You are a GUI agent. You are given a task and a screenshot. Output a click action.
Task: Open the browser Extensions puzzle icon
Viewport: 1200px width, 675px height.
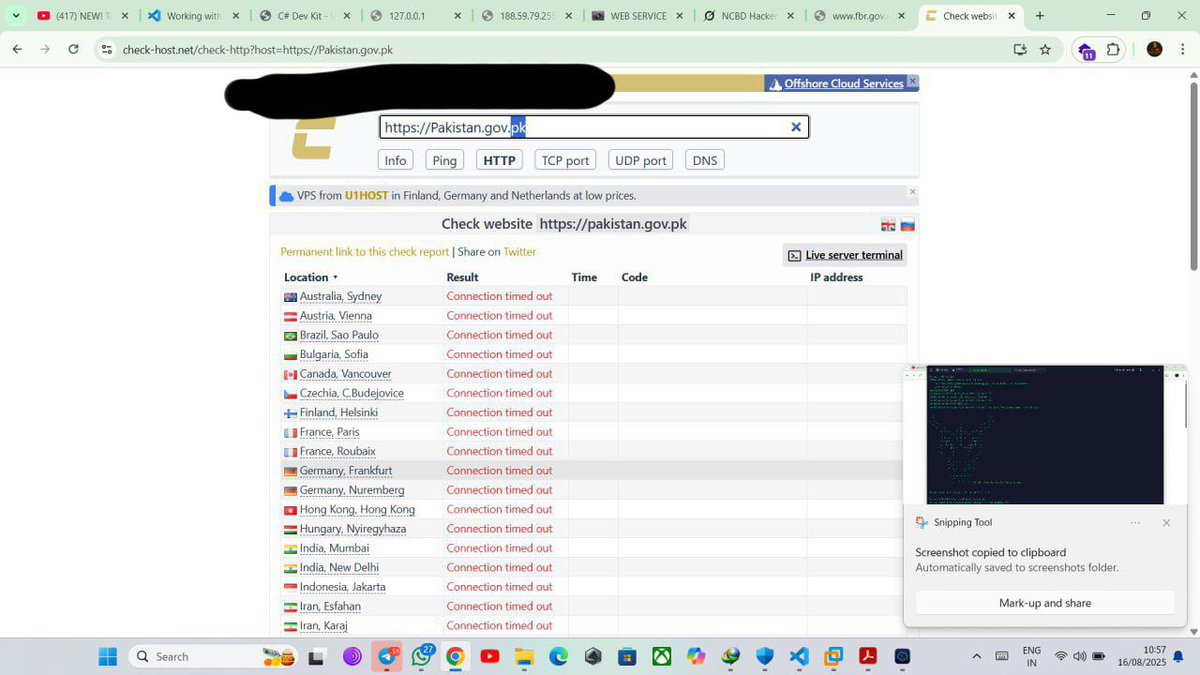pyautogui.click(x=1114, y=49)
